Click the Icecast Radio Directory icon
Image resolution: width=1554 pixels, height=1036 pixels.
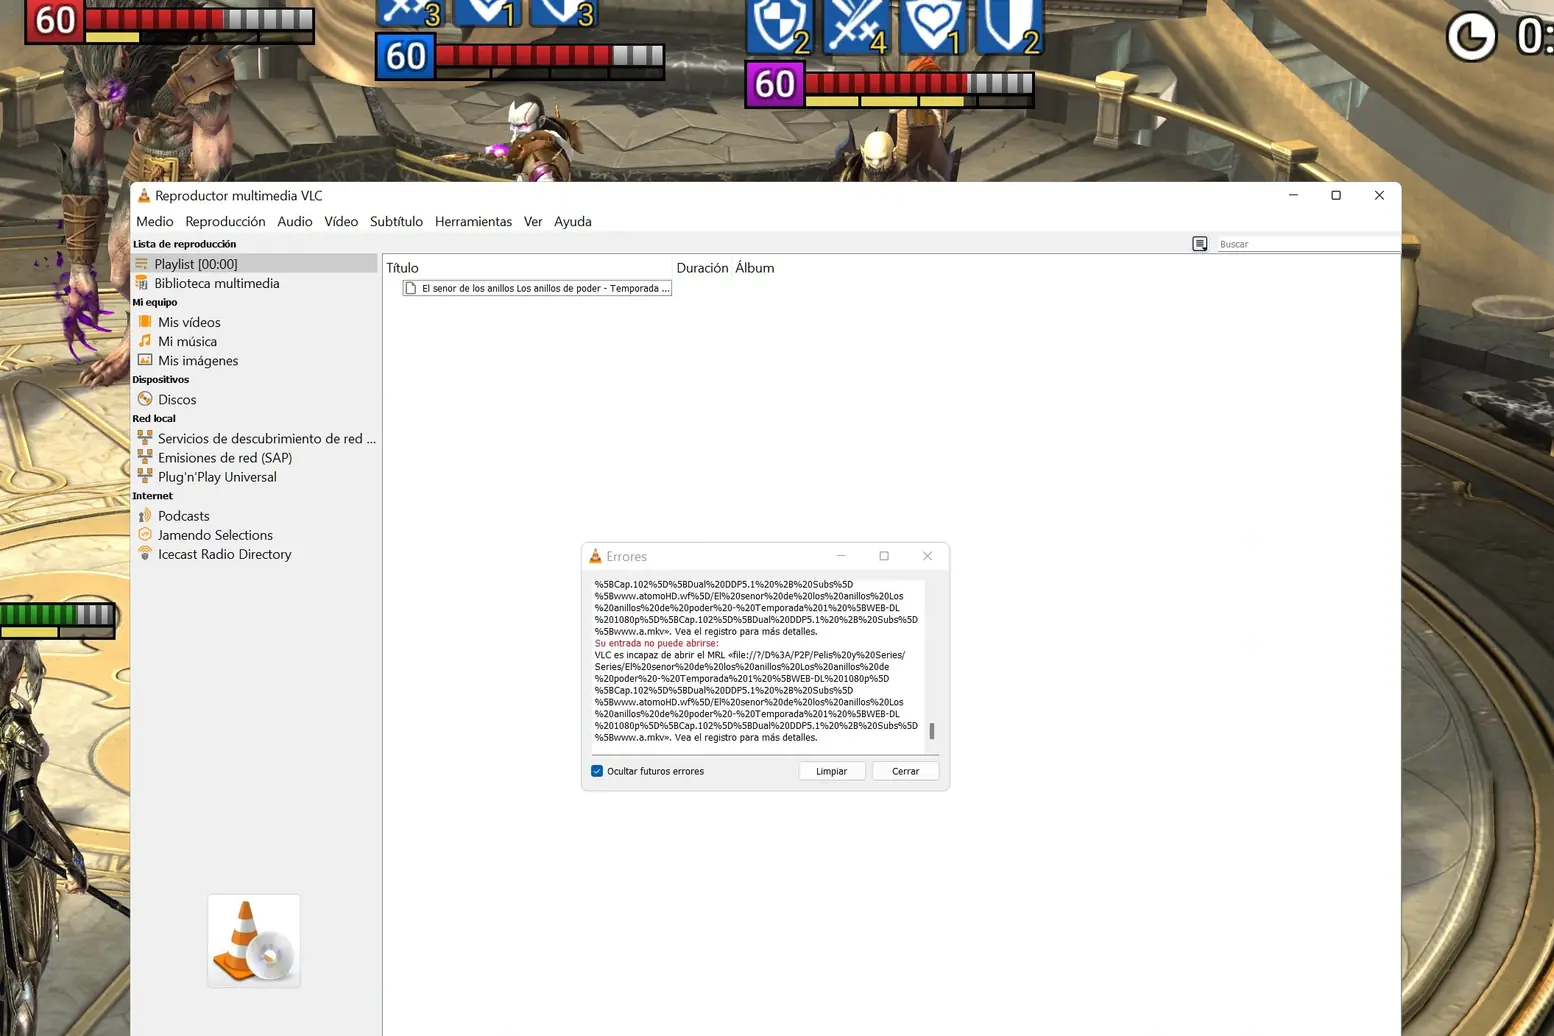pyautogui.click(x=145, y=553)
